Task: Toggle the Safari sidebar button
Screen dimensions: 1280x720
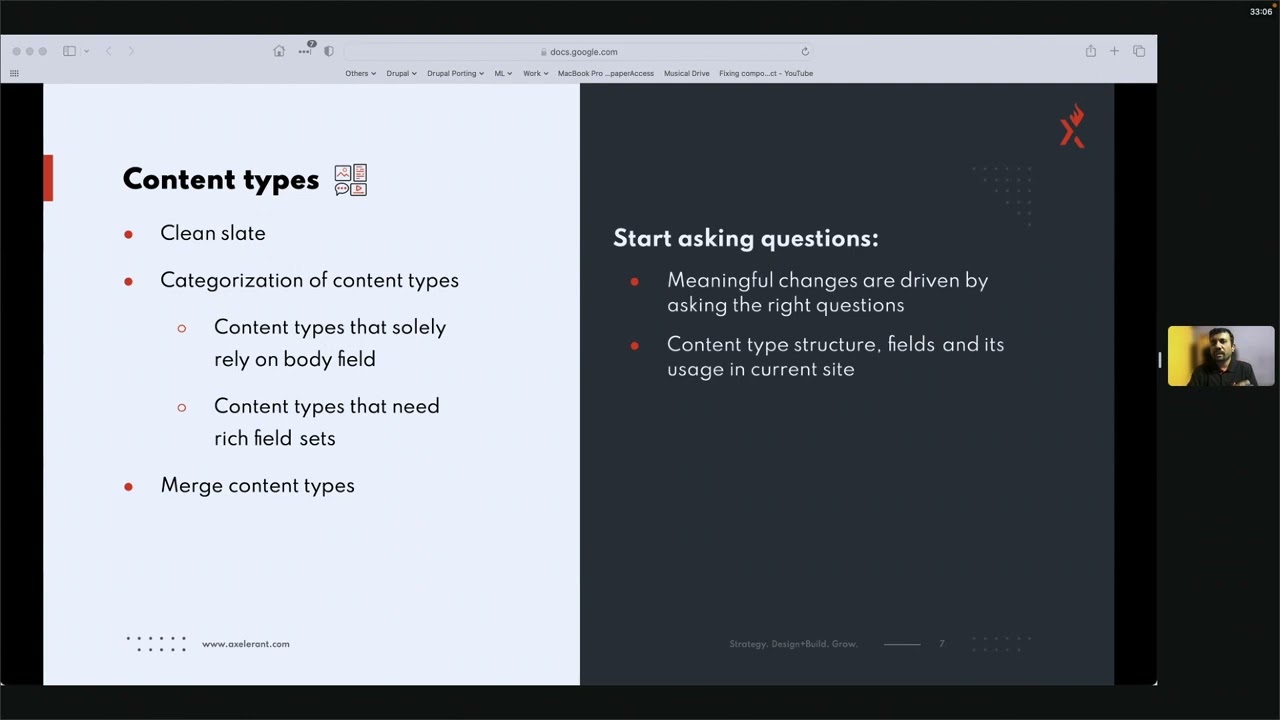Action: tap(69, 51)
